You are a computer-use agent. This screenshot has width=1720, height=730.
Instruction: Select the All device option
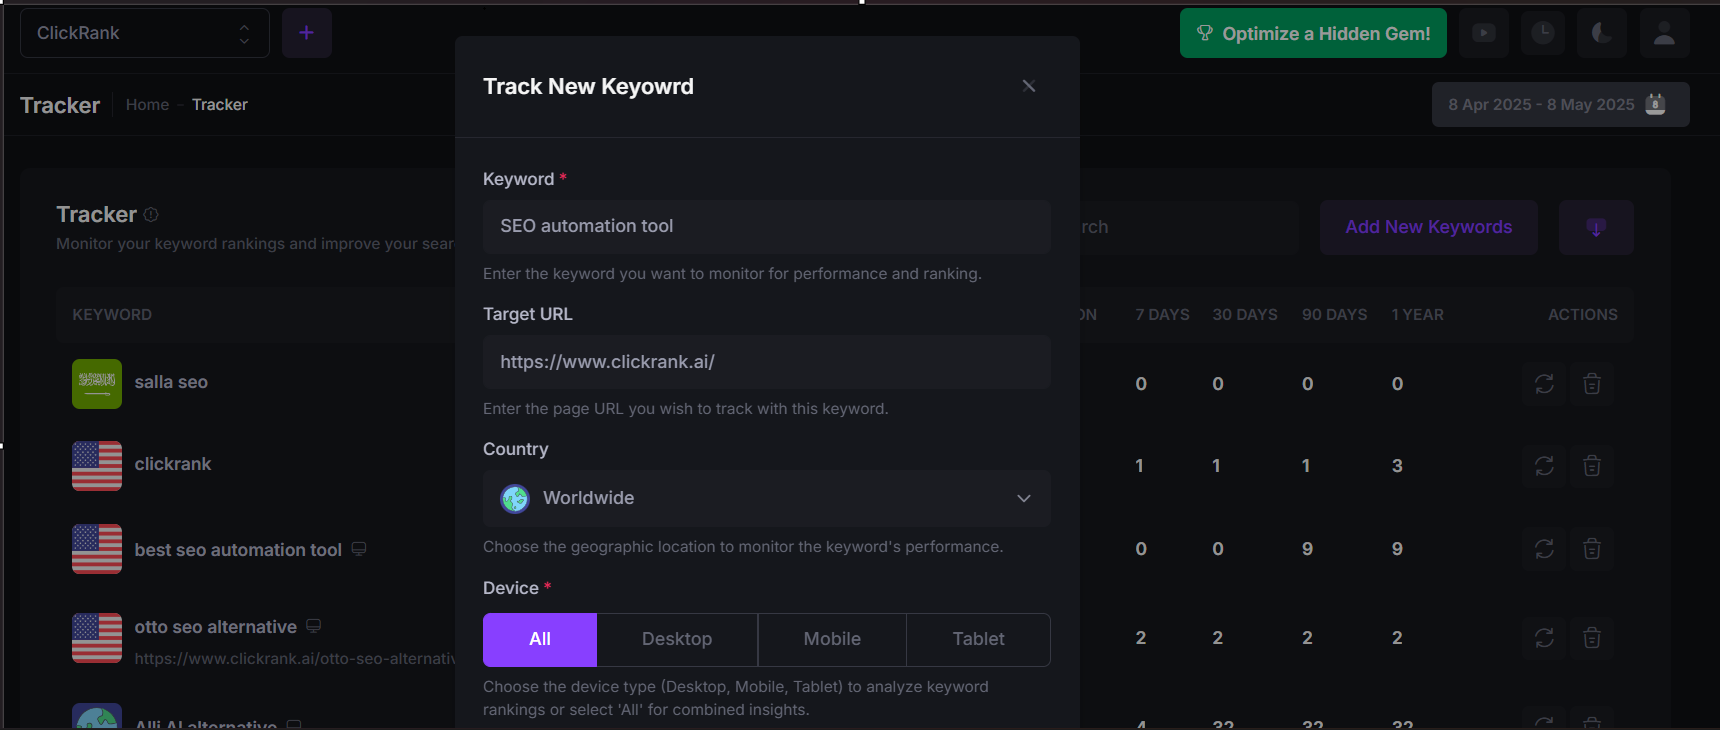pyautogui.click(x=540, y=639)
